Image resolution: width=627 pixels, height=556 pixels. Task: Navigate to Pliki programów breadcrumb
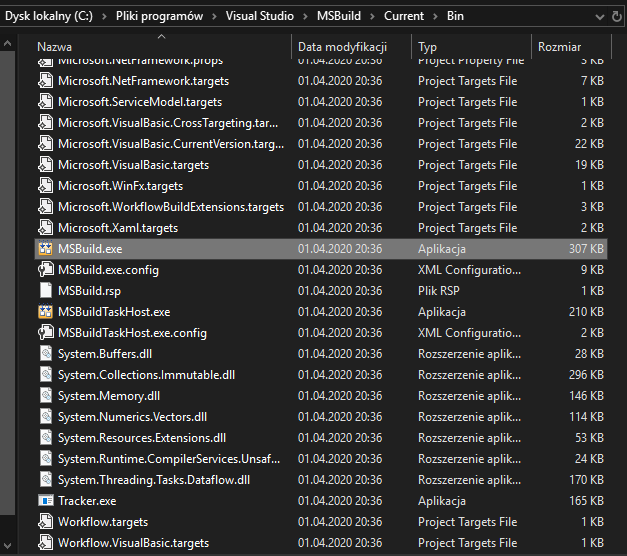[160, 16]
